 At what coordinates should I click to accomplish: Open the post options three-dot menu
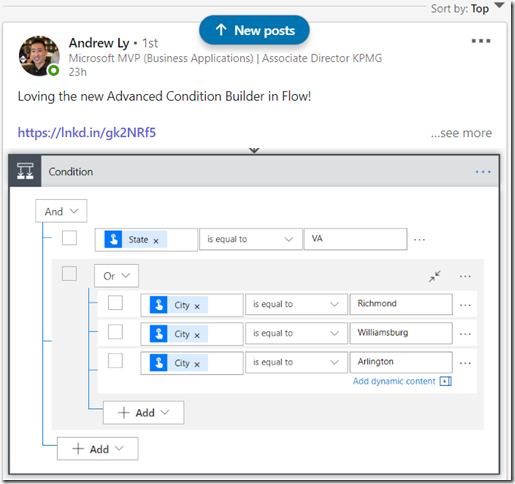tap(481, 41)
